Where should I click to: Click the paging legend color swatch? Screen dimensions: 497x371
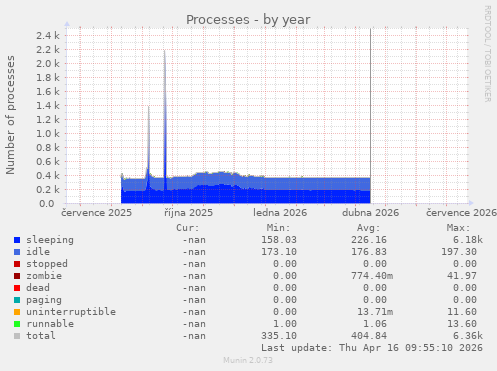coord(17,300)
